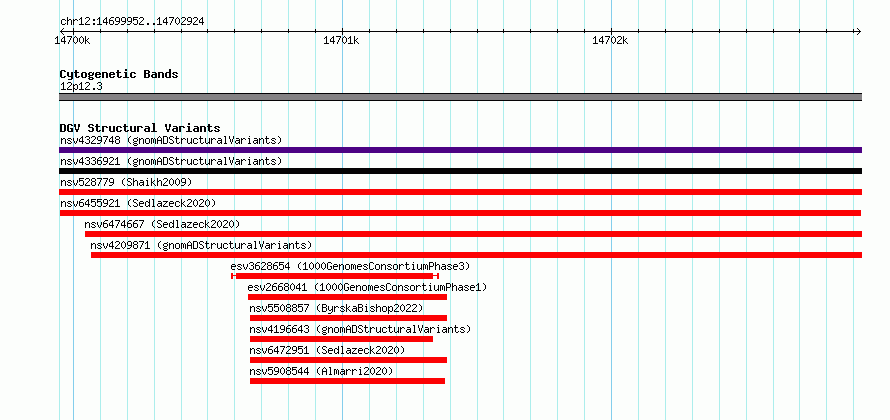Click the gray 12p12.3 cytogenetic band
Image resolution: width=890 pixels, height=420 pixels.
(460, 97)
